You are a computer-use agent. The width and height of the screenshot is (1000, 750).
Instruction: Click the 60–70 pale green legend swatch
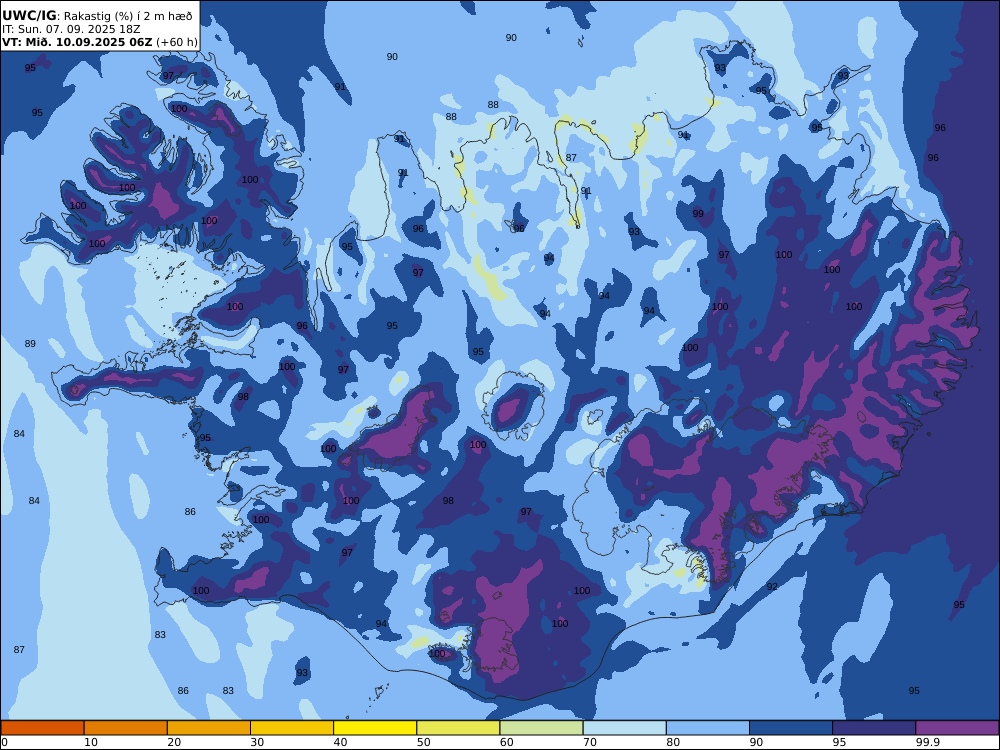(x=541, y=728)
